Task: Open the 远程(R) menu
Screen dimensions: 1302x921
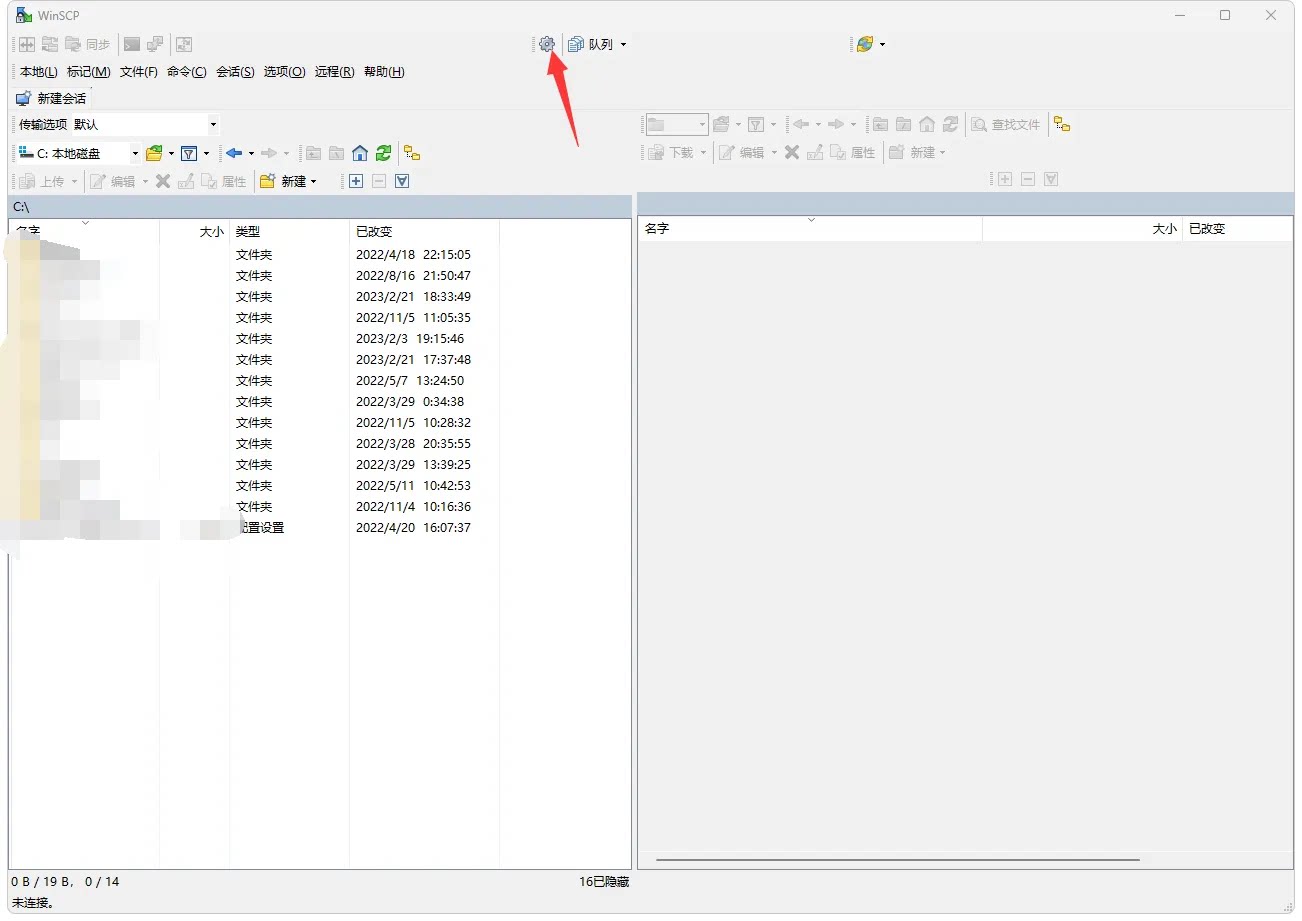Action: pos(334,72)
